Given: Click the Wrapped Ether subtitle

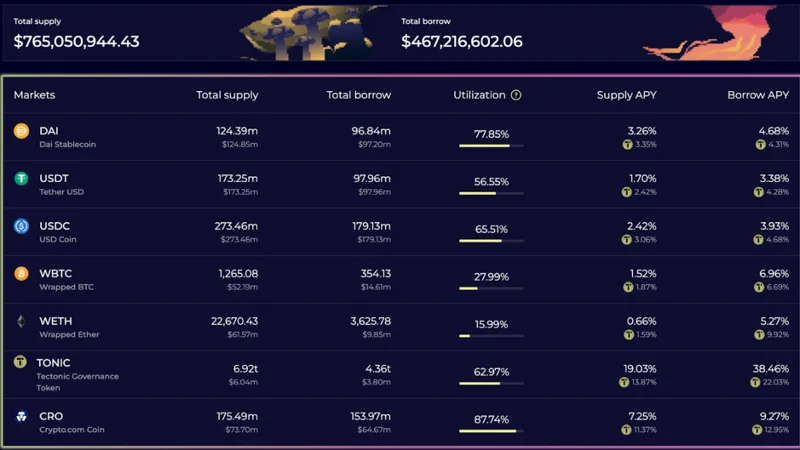Looking at the screenshot, I should coord(69,335).
